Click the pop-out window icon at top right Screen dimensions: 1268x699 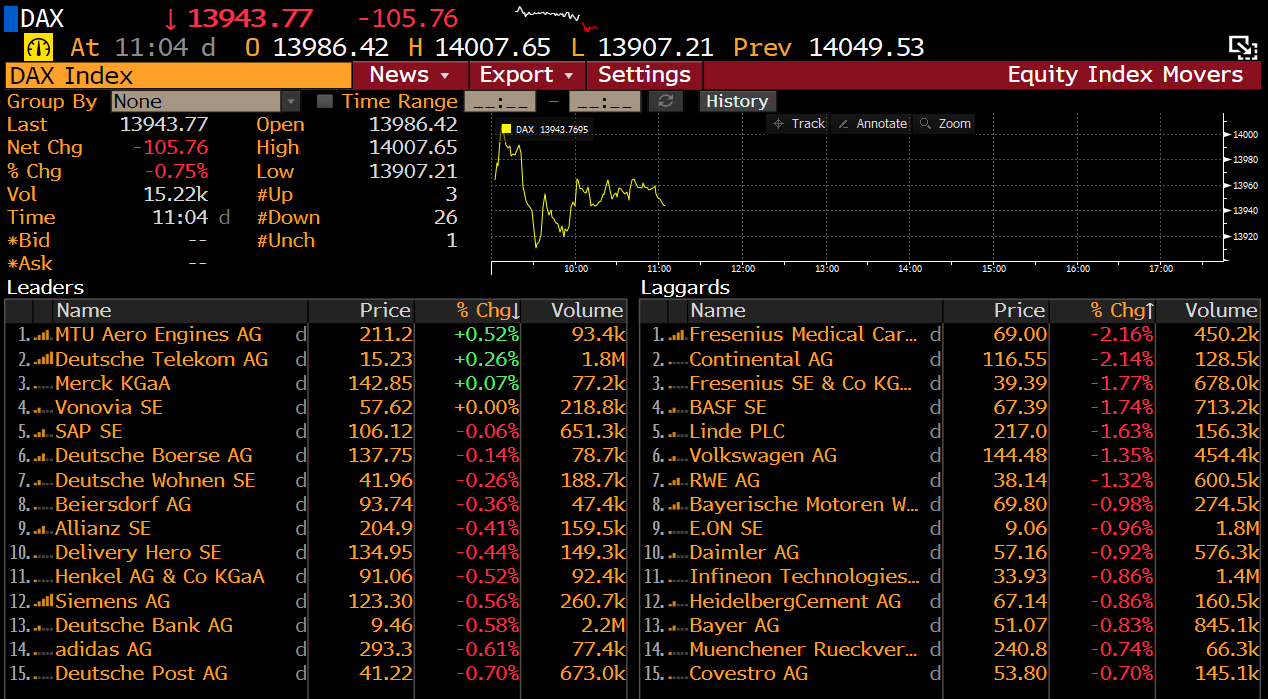1242,47
